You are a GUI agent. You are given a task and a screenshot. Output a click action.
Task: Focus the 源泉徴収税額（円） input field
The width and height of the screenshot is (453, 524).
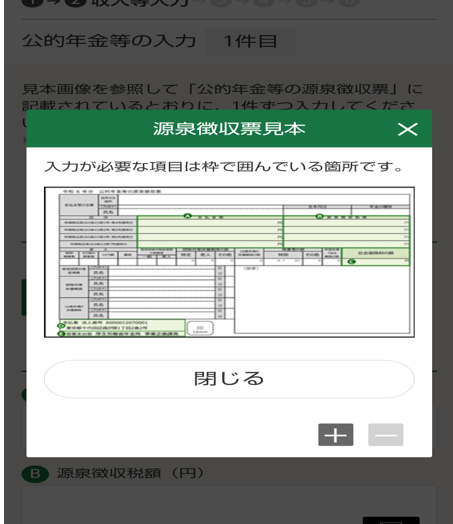coord(229,505)
